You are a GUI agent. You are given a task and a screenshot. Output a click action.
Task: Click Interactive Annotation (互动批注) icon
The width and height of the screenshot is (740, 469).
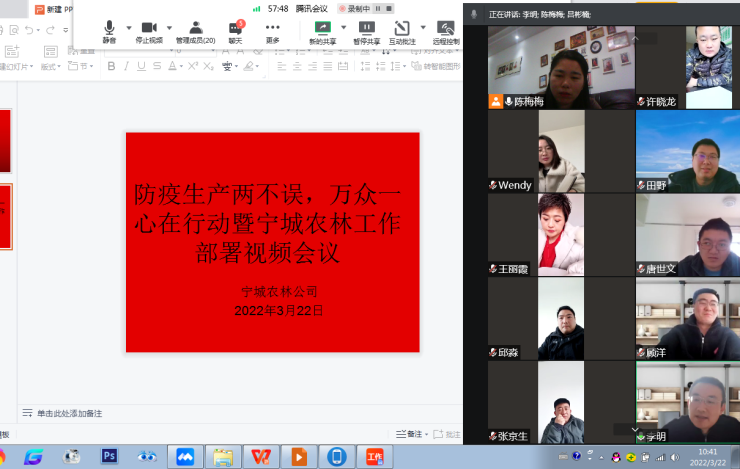point(401,28)
